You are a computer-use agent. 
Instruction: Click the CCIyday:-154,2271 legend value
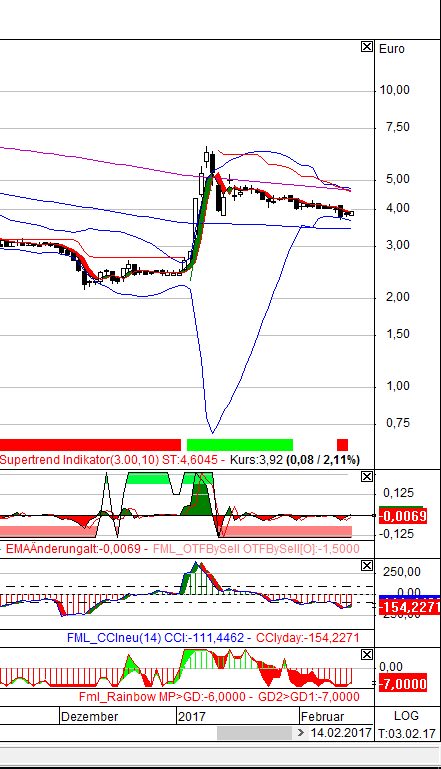(308, 638)
